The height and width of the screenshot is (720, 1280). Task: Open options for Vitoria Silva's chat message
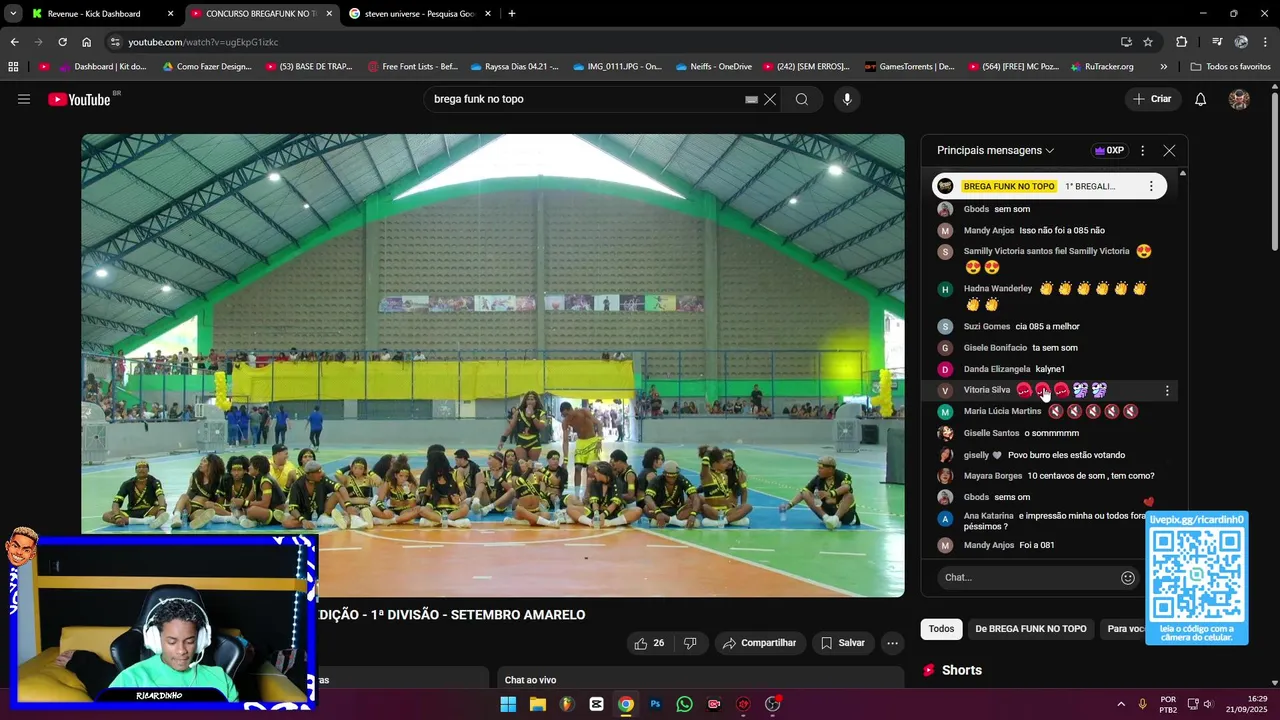point(1167,390)
